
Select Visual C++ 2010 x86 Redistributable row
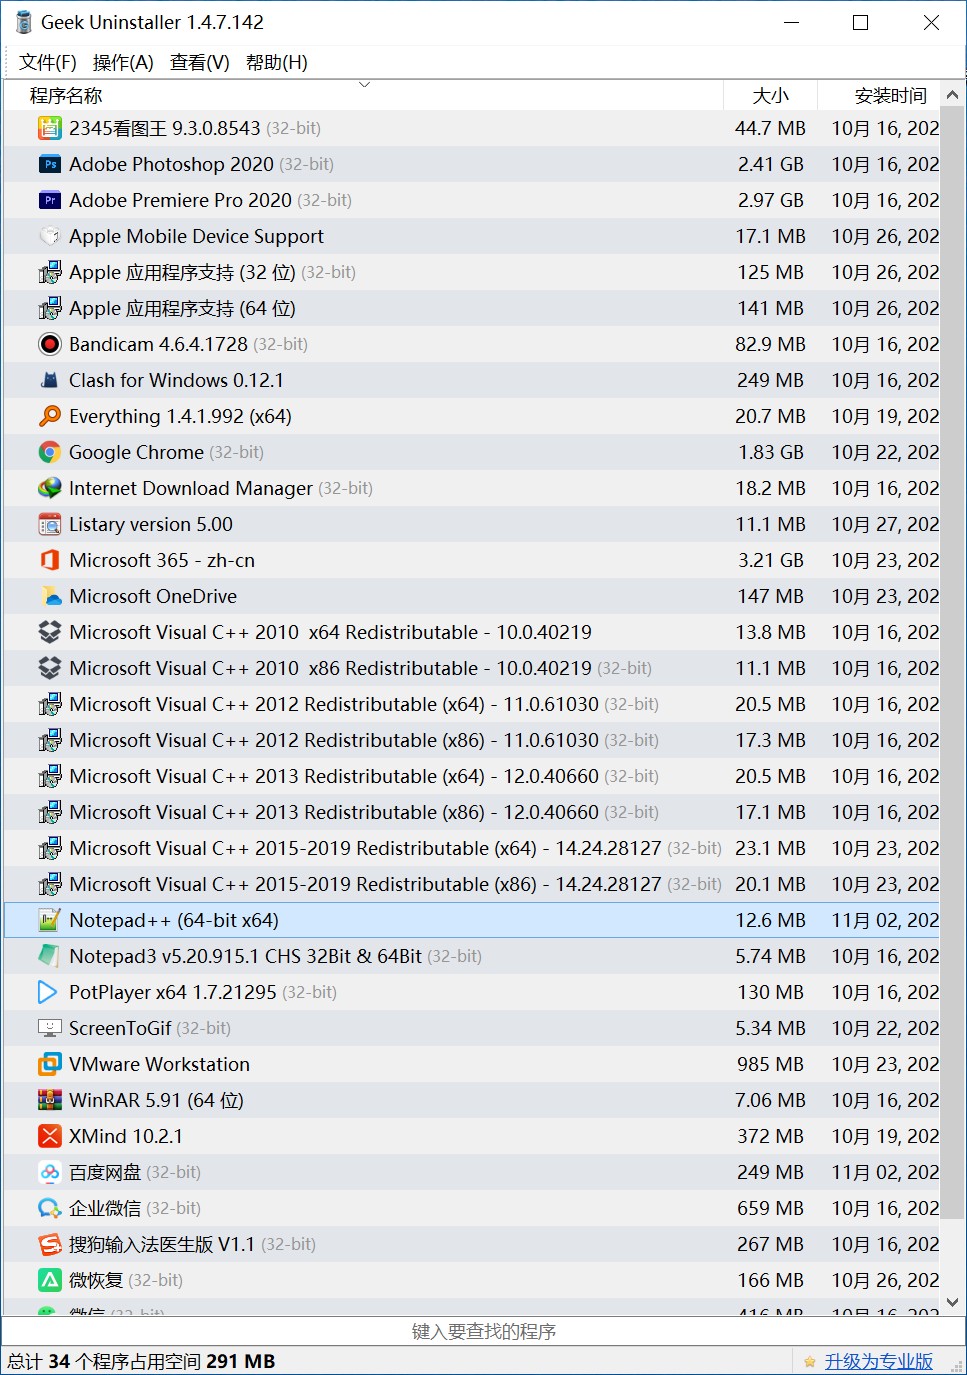pyautogui.click(x=472, y=668)
